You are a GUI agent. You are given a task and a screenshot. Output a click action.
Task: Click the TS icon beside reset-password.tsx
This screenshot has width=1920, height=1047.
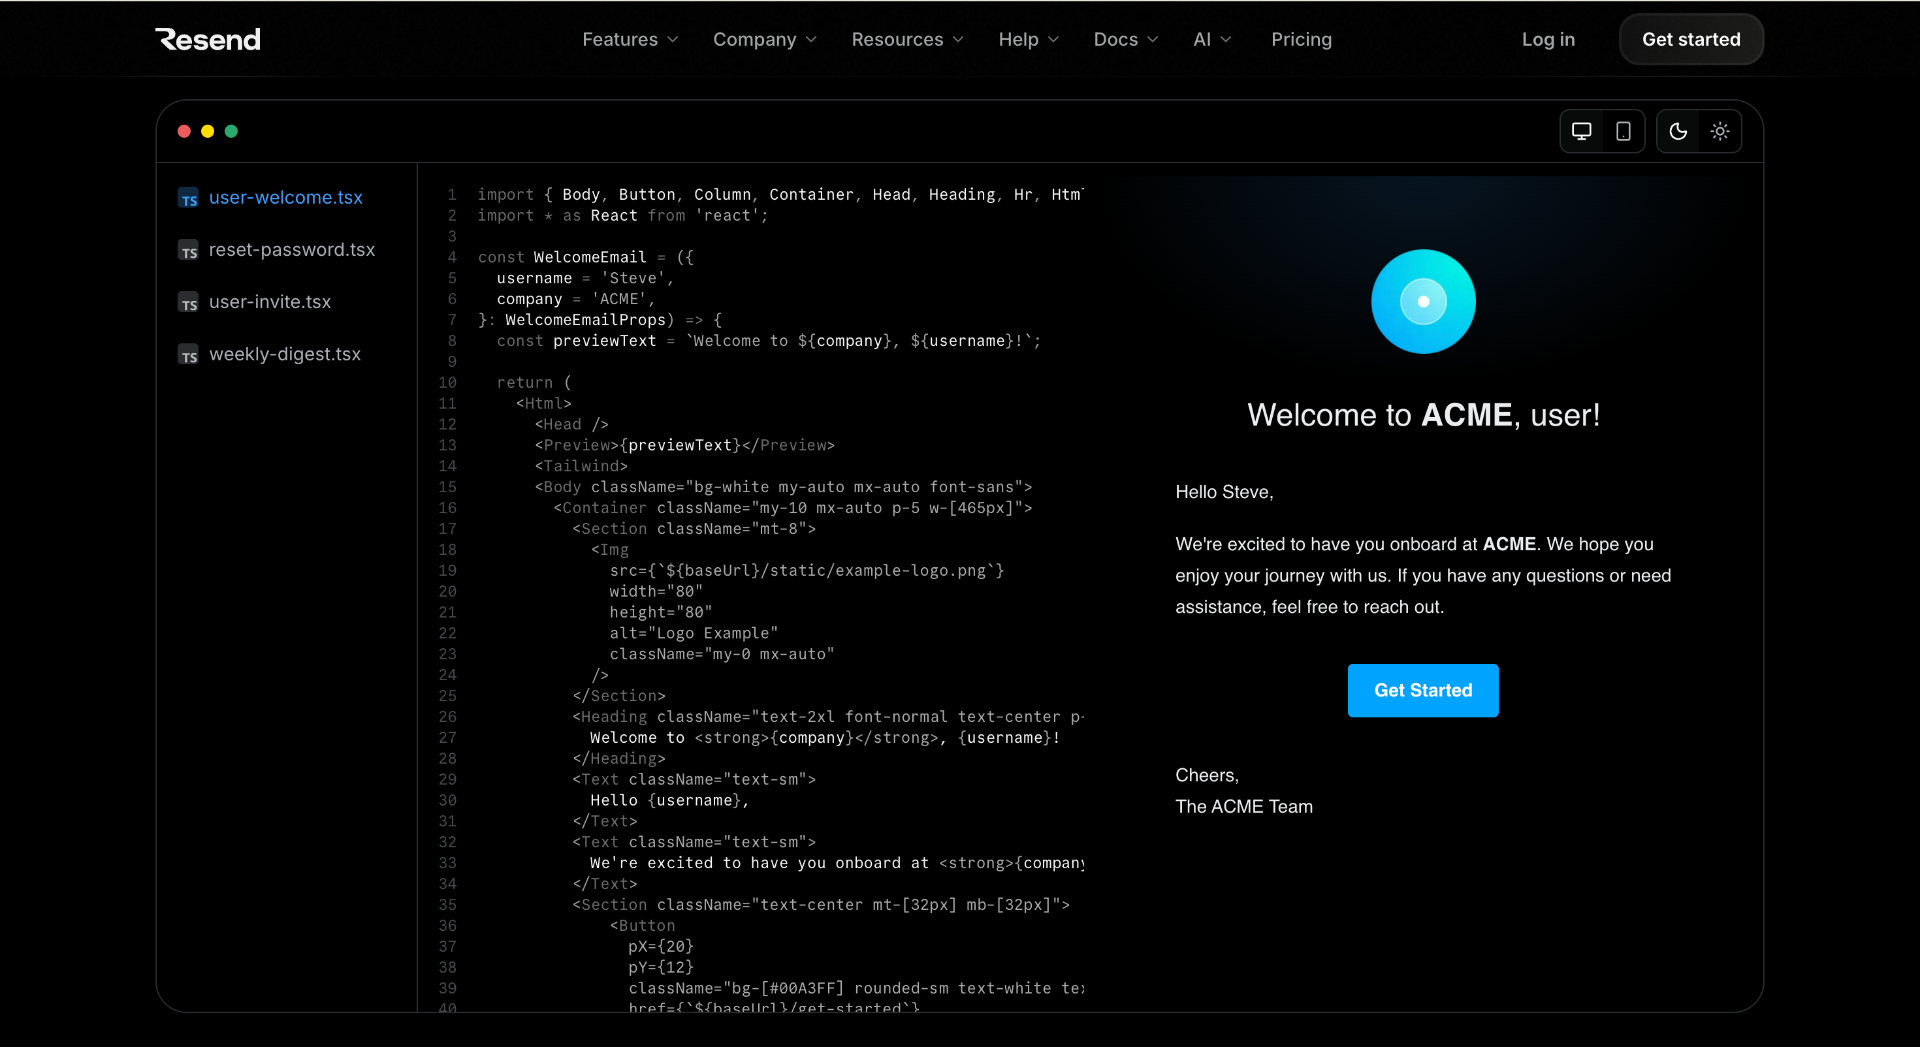coord(188,250)
